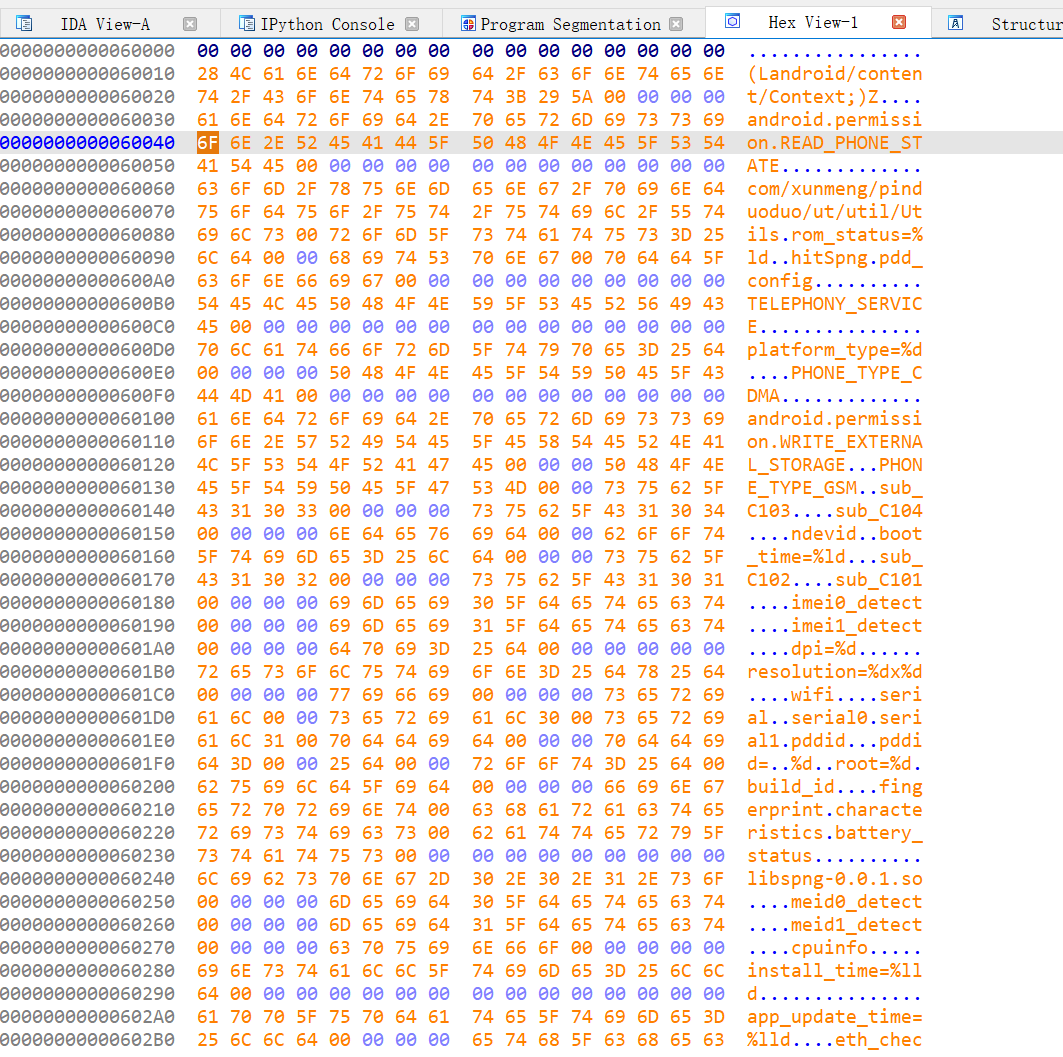Click the Hex View-1 tab icon
Viewport: 1063px width, 1057px height.
pos(732,22)
